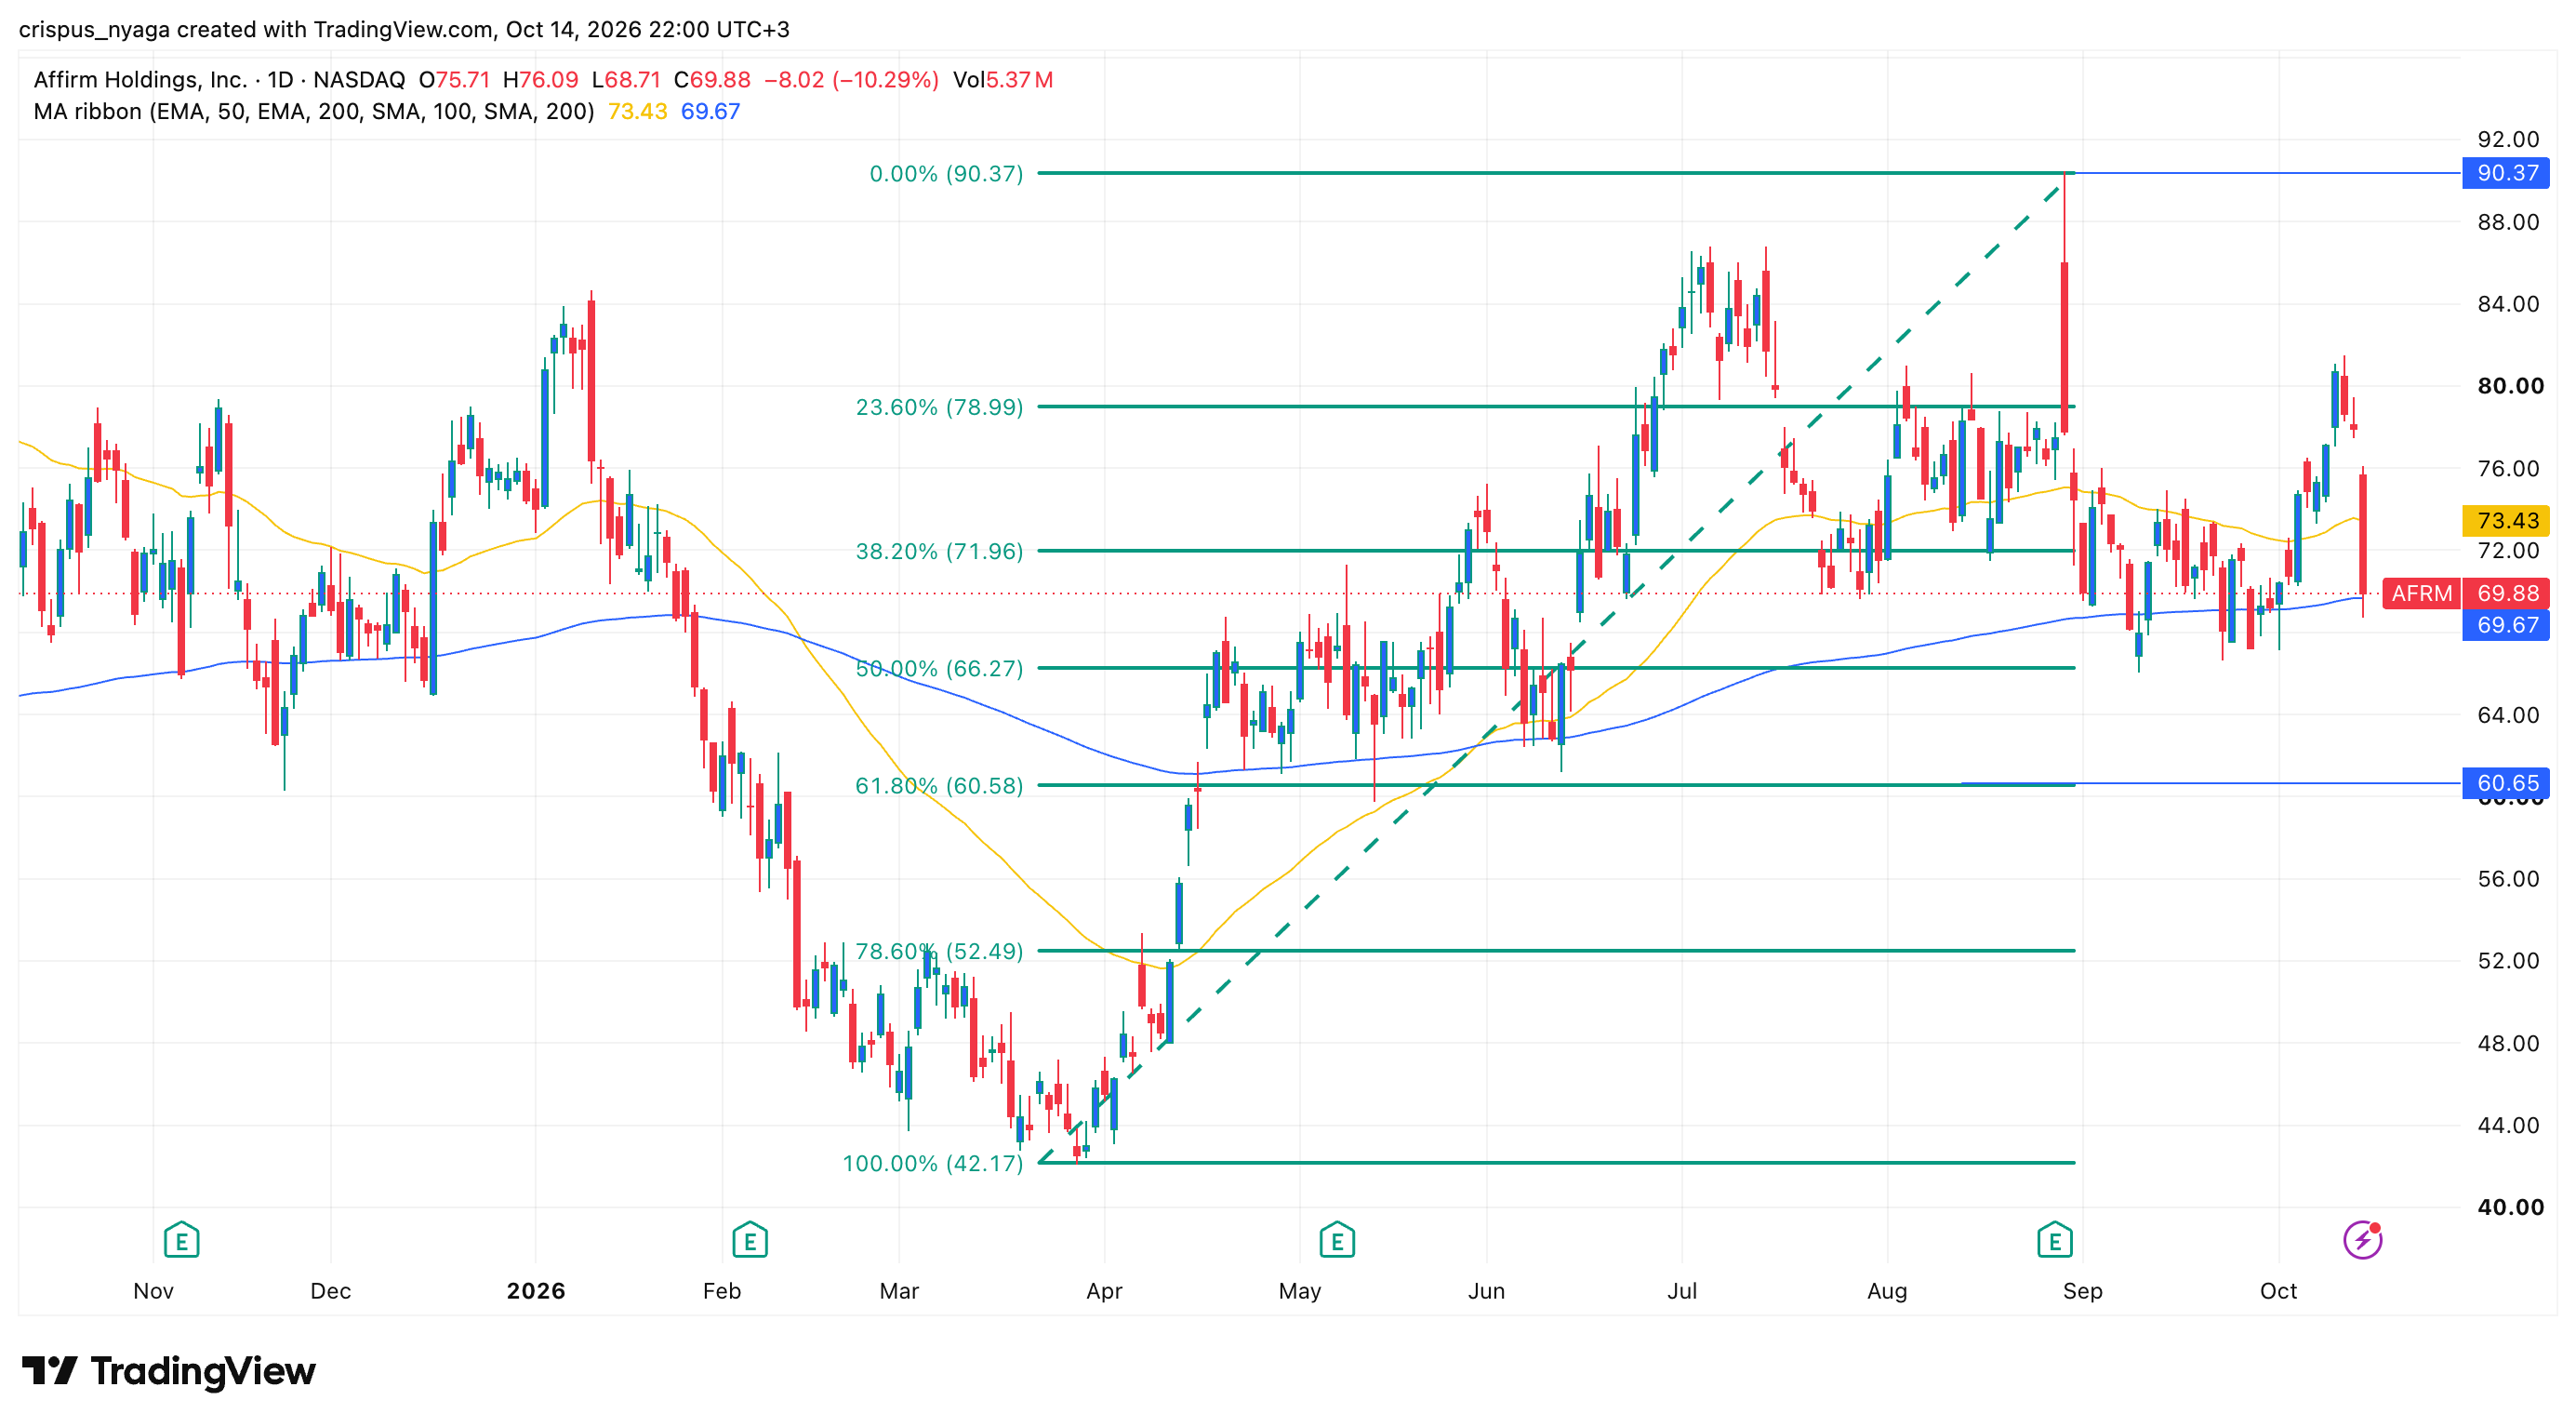This screenshot has height=1427, width=2576.
Task: Click the Oct label on the time axis
Action: [2278, 1291]
